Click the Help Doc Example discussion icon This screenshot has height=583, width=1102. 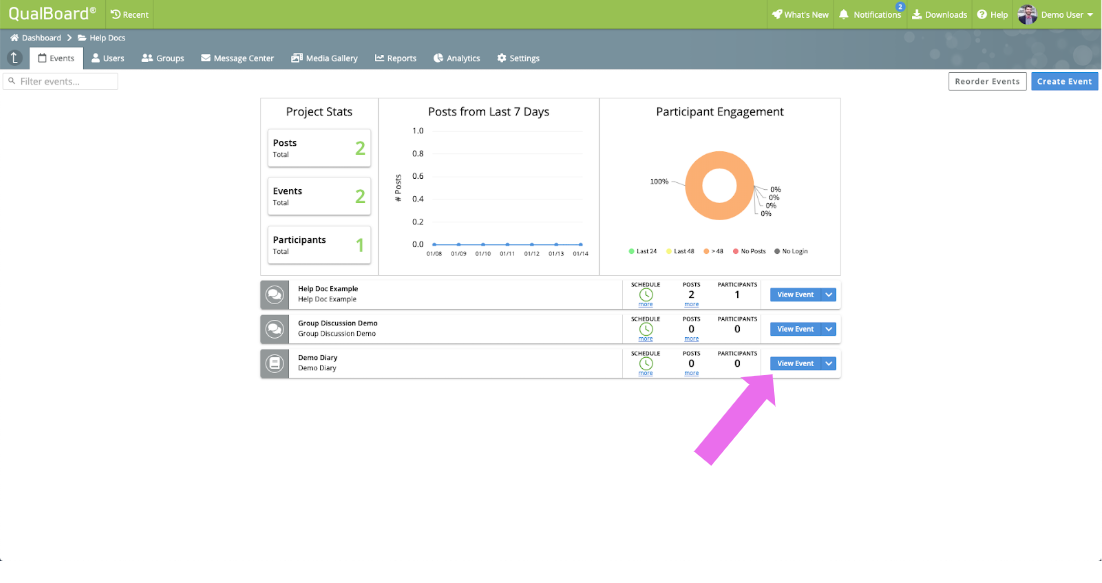tap(275, 294)
